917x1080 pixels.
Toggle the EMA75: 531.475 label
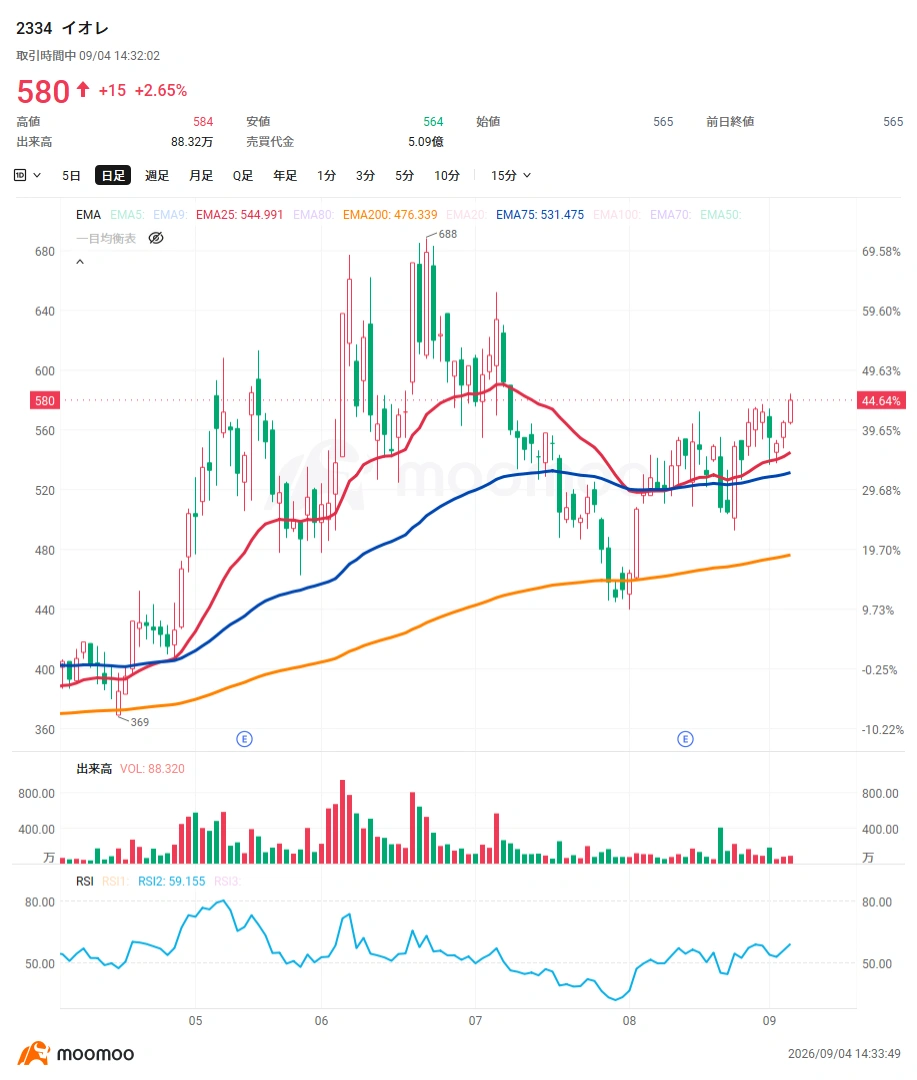pos(539,215)
